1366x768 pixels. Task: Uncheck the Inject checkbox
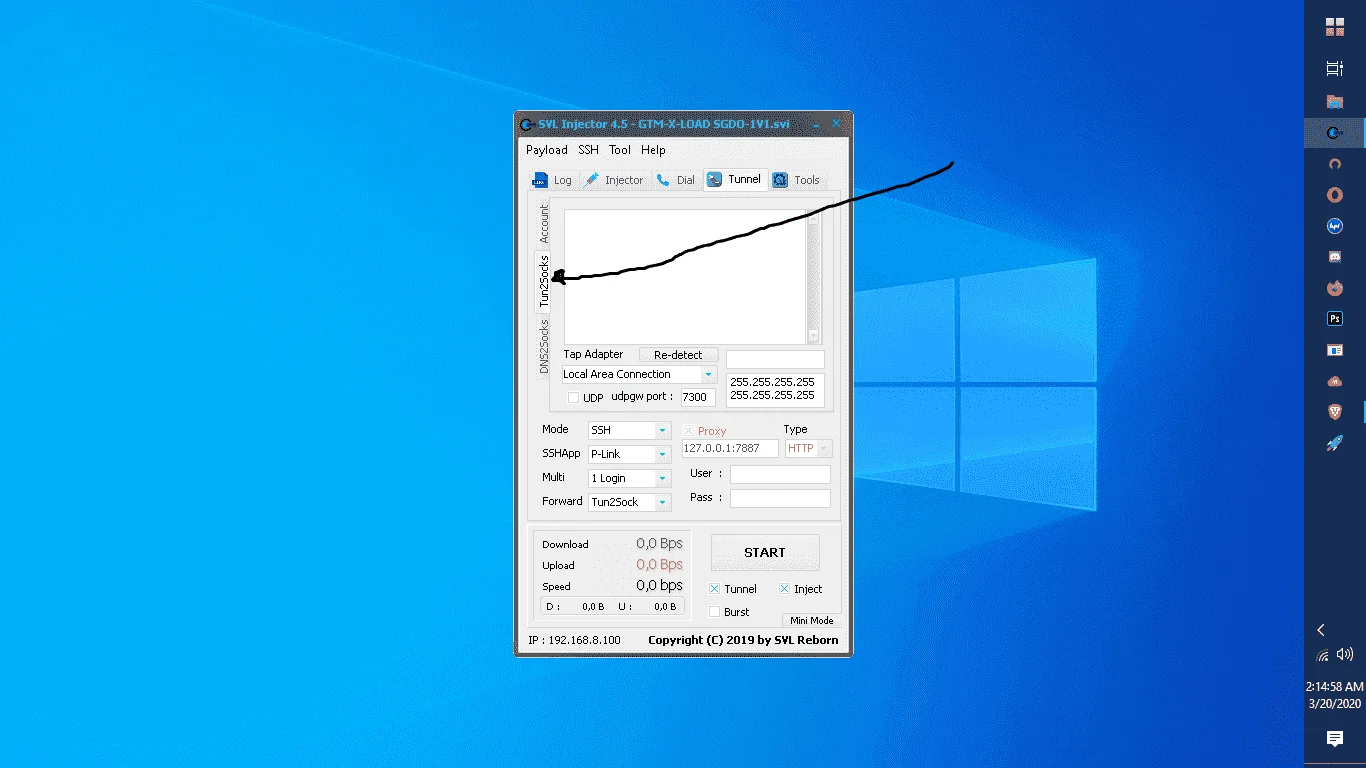point(784,589)
